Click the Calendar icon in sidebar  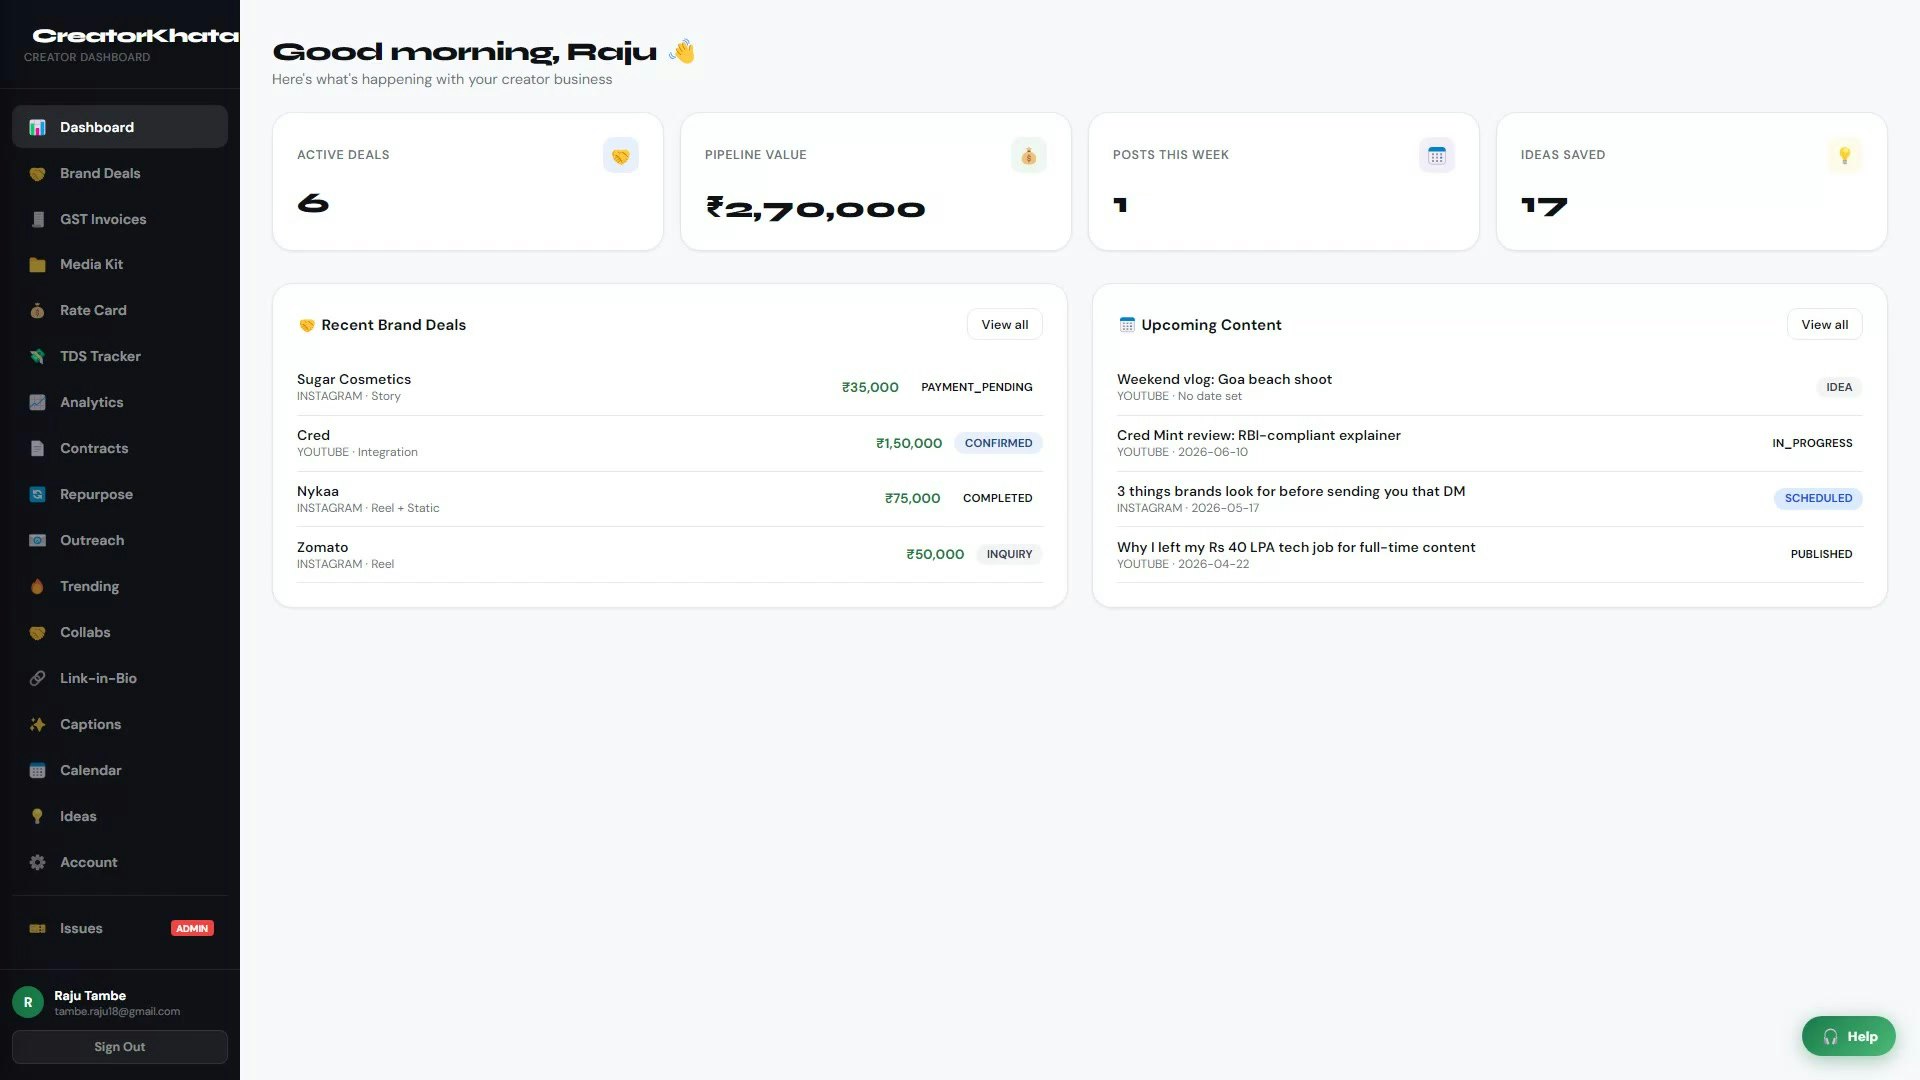[x=37, y=770]
